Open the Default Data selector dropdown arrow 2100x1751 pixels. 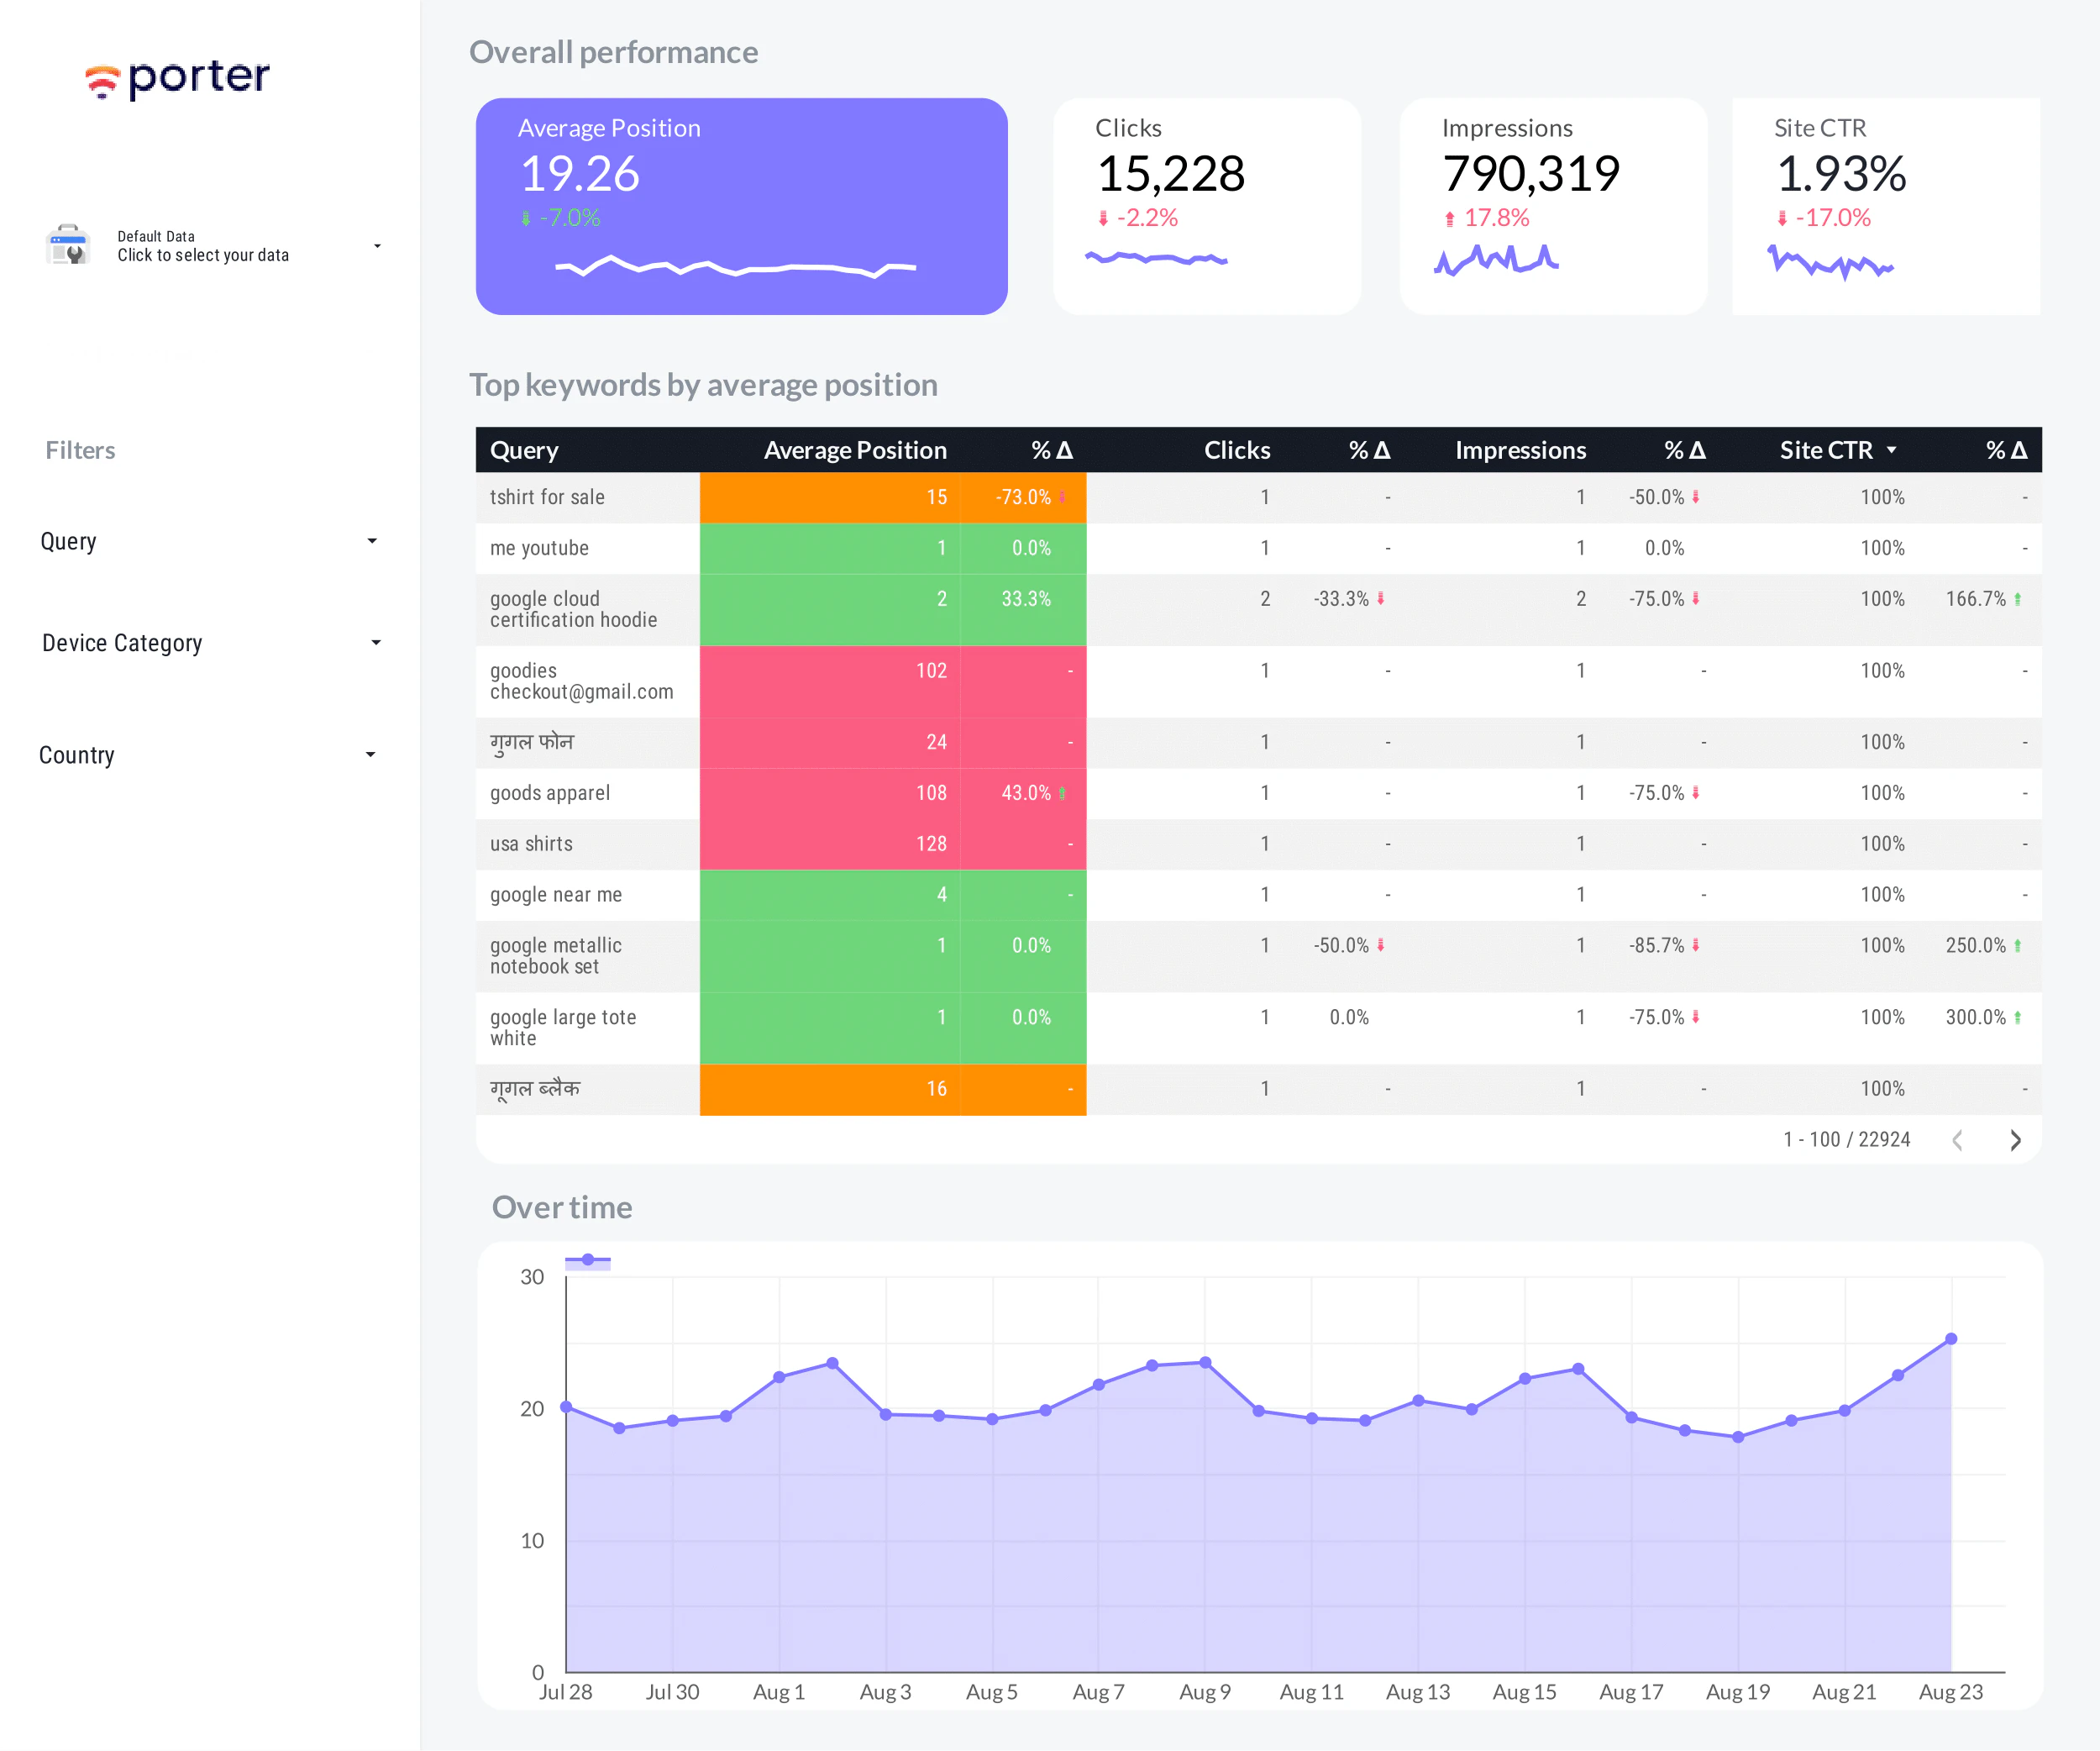pyautogui.click(x=377, y=245)
